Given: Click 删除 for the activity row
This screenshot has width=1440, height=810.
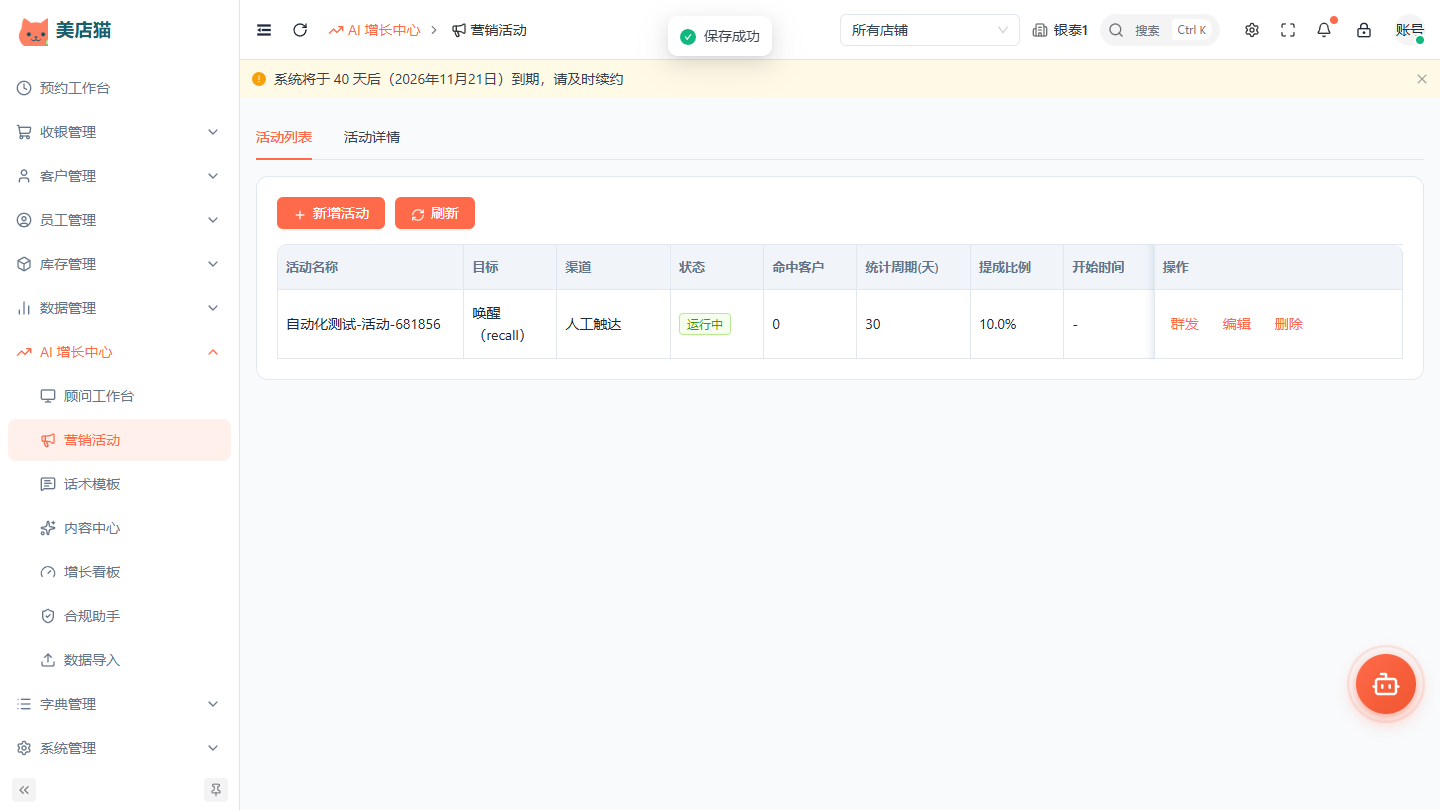Looking at the screenshot, I should 1289,324.
